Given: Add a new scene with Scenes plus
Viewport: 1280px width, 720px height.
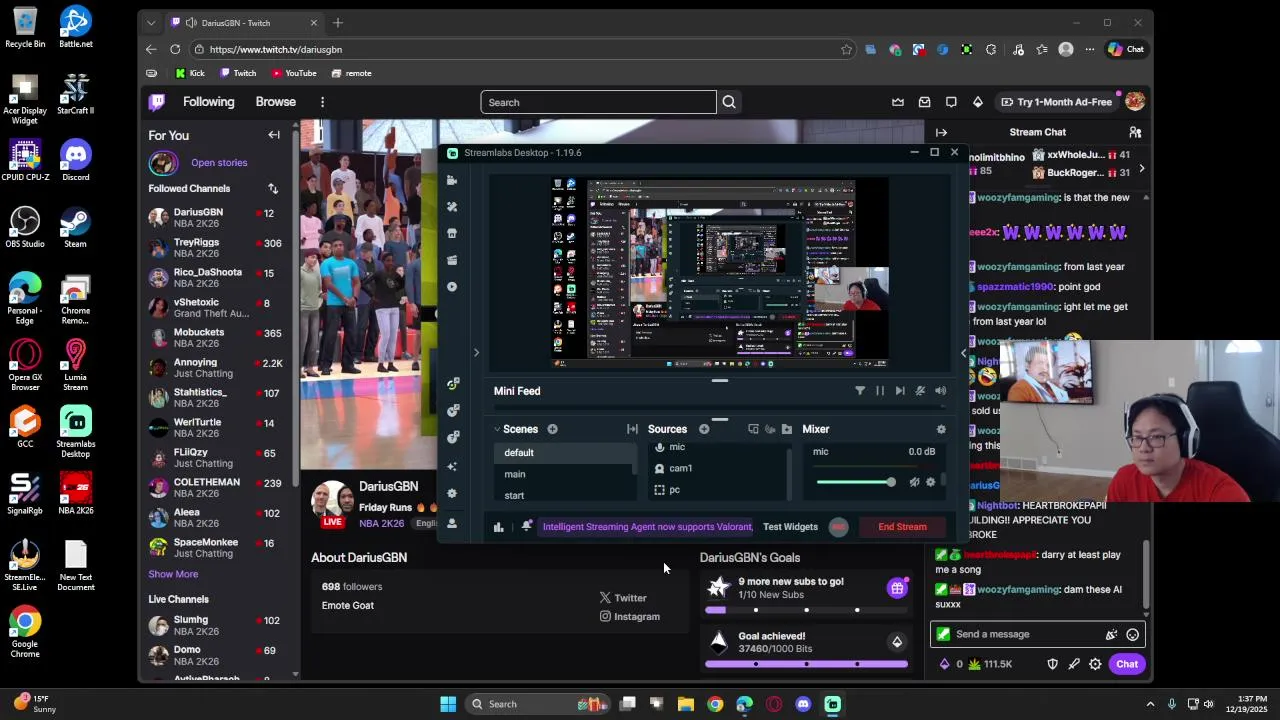Looking at the screenshot, I should pyautogui.click(x=552, y=429).
